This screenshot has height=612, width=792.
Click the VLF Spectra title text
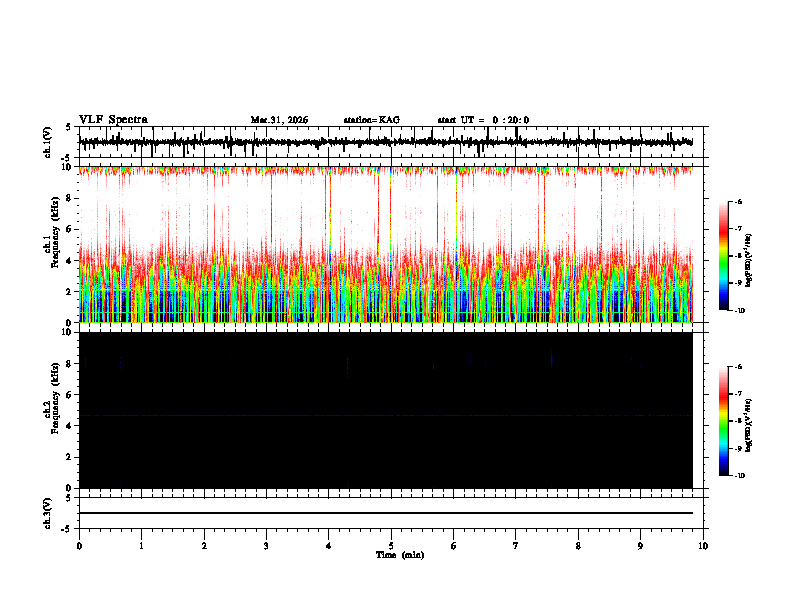(x=113, y=120)
